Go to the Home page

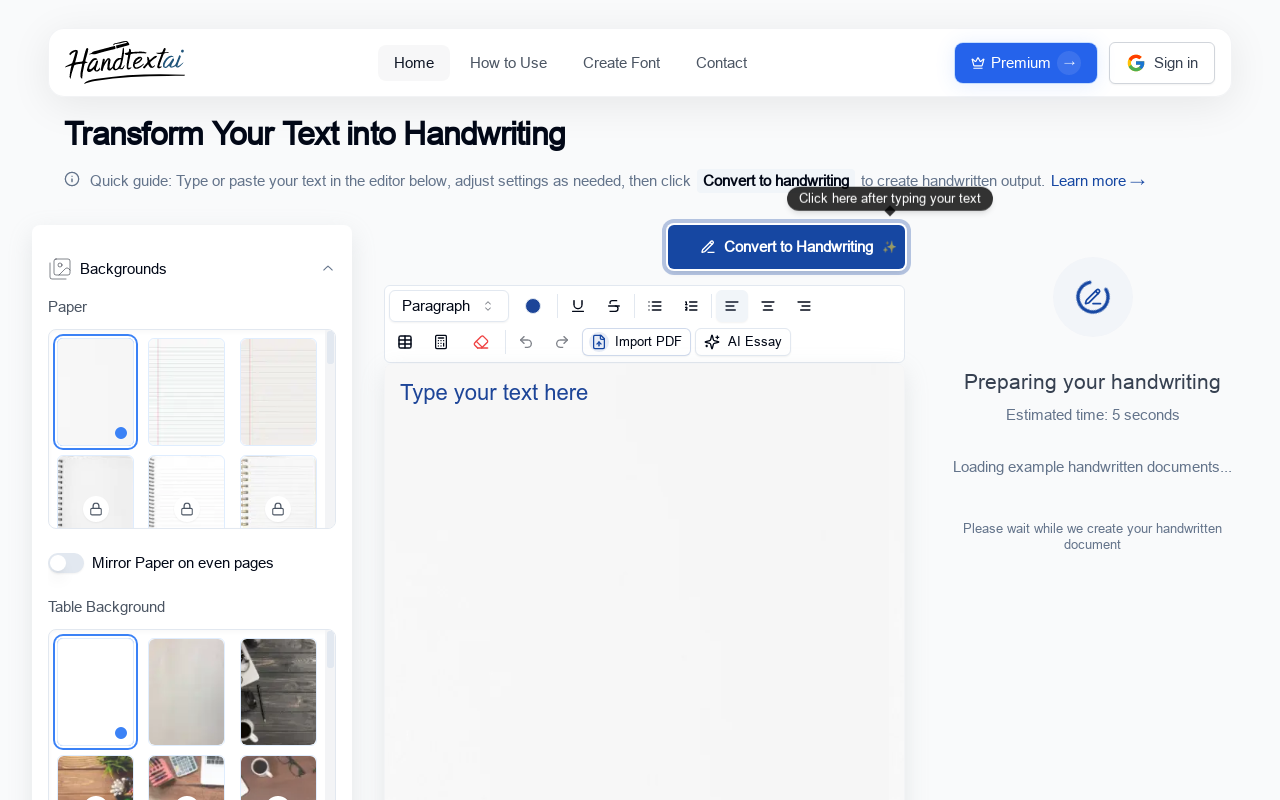pos(414,63)
